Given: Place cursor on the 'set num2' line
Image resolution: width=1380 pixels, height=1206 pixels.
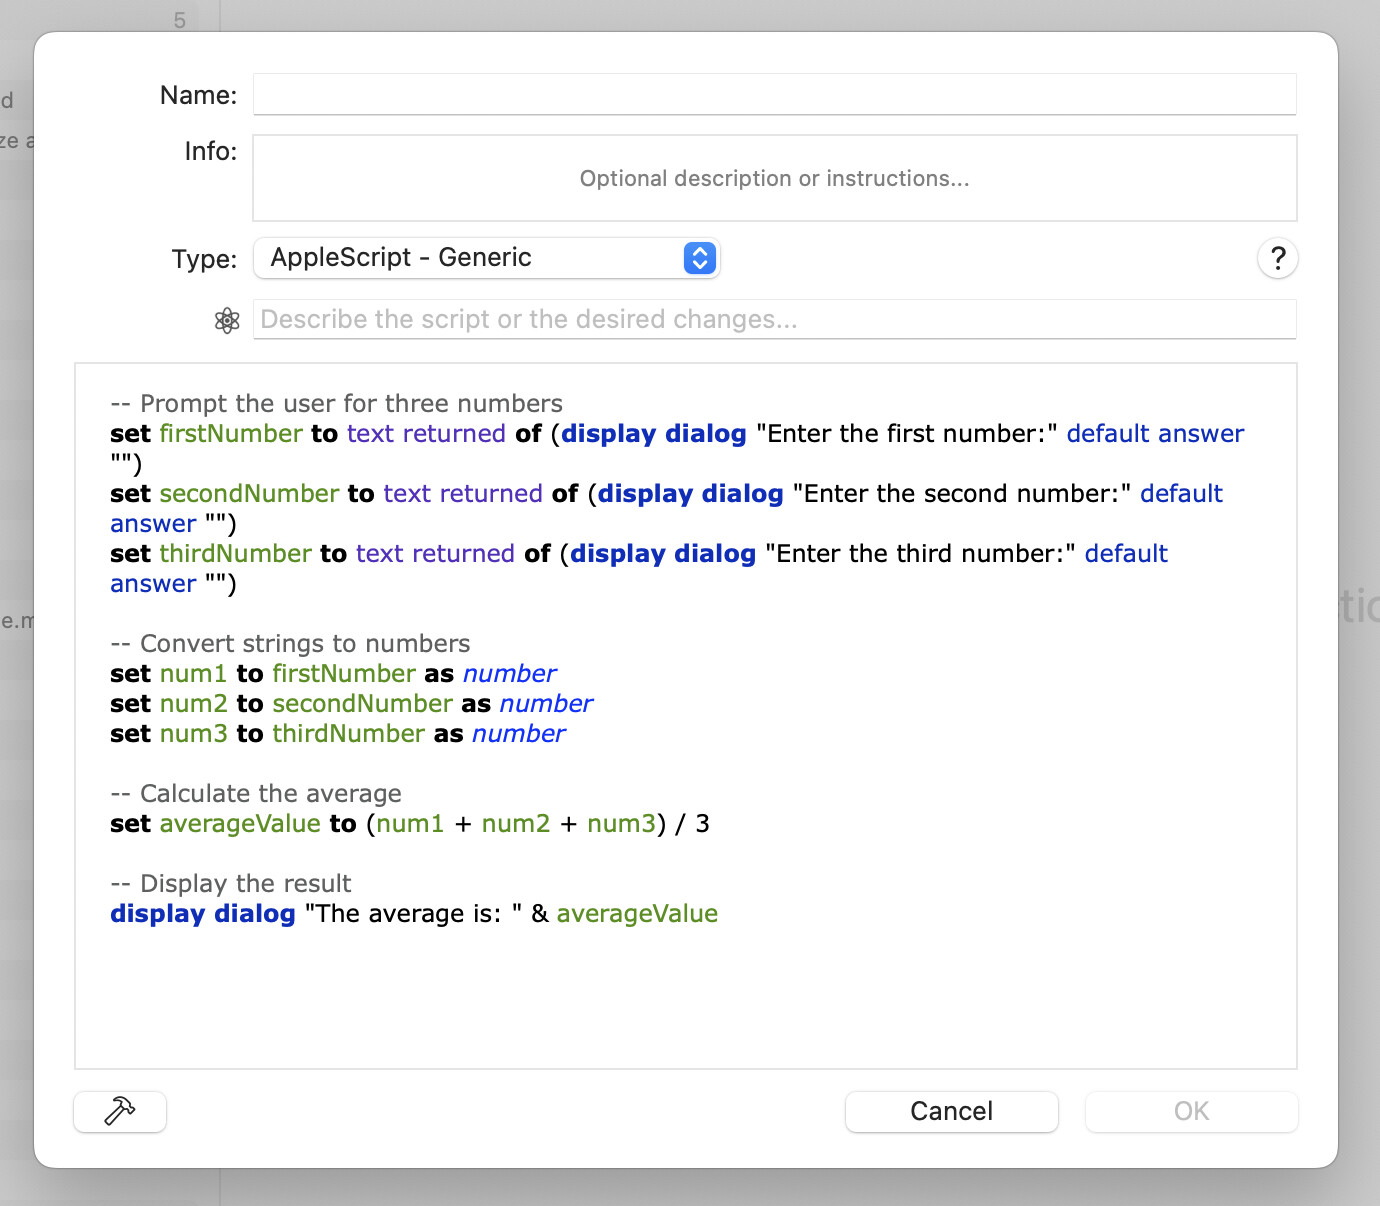Looking at the screenshot, I should click(351, 704).
